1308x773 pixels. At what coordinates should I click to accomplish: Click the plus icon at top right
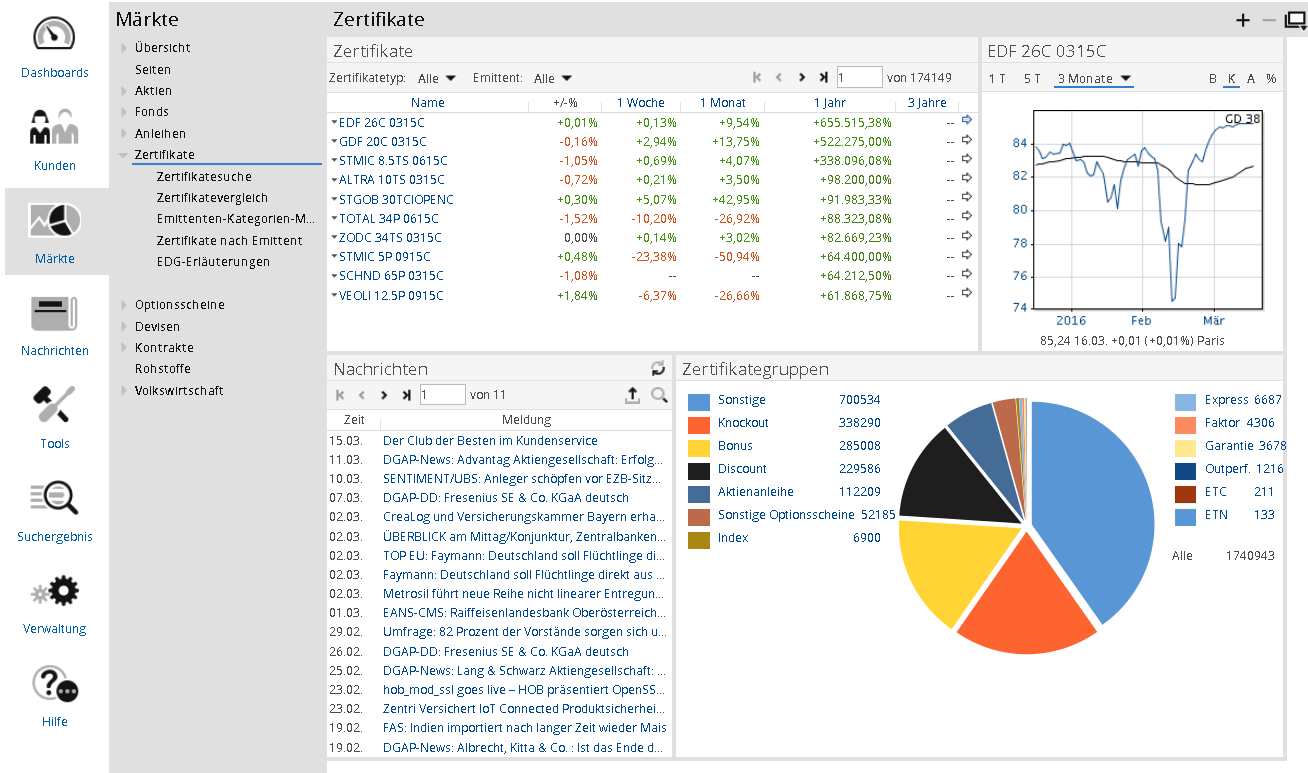pyautogui.click(x=1243, y=20)
